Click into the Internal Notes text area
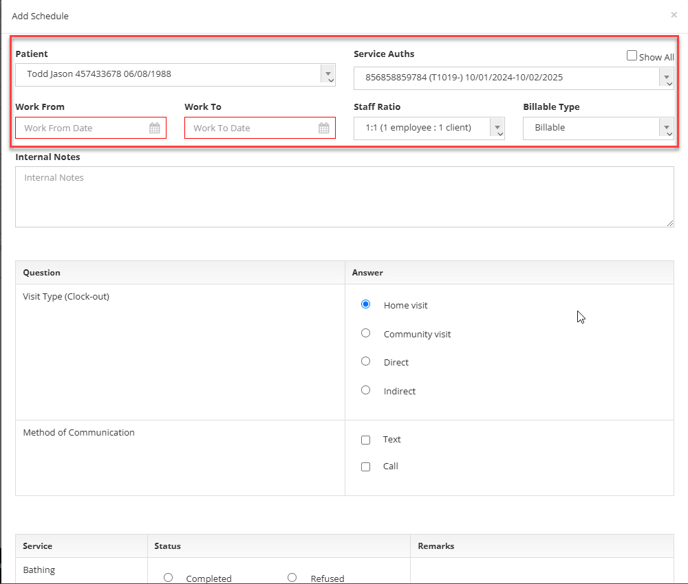The width and height of the screenshot is (688, 584). pos(344,197)
